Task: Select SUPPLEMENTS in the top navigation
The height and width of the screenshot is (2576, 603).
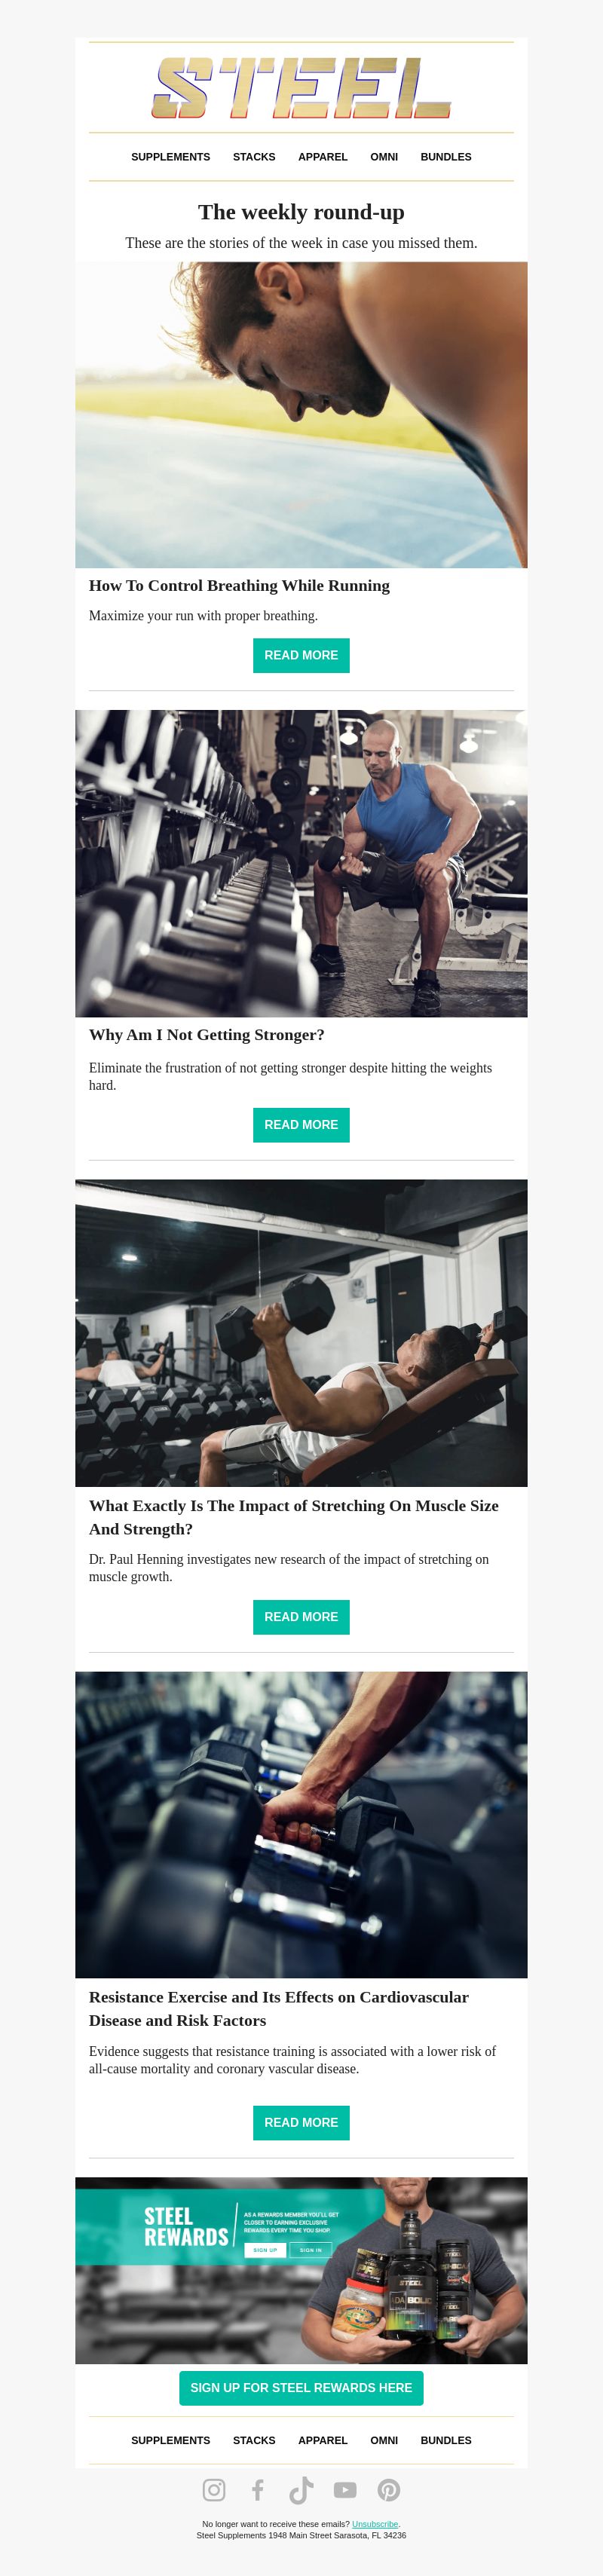Action: (x=171, y=157)
